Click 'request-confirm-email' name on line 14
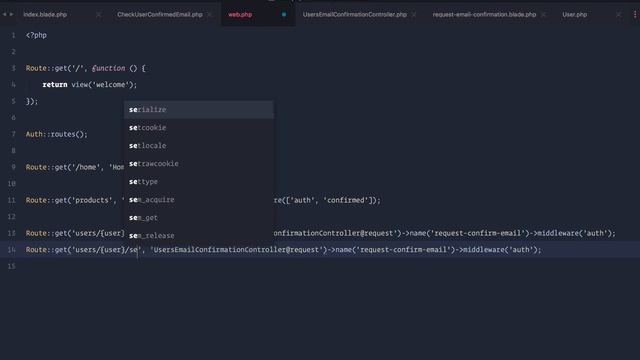 pos(404,250)
